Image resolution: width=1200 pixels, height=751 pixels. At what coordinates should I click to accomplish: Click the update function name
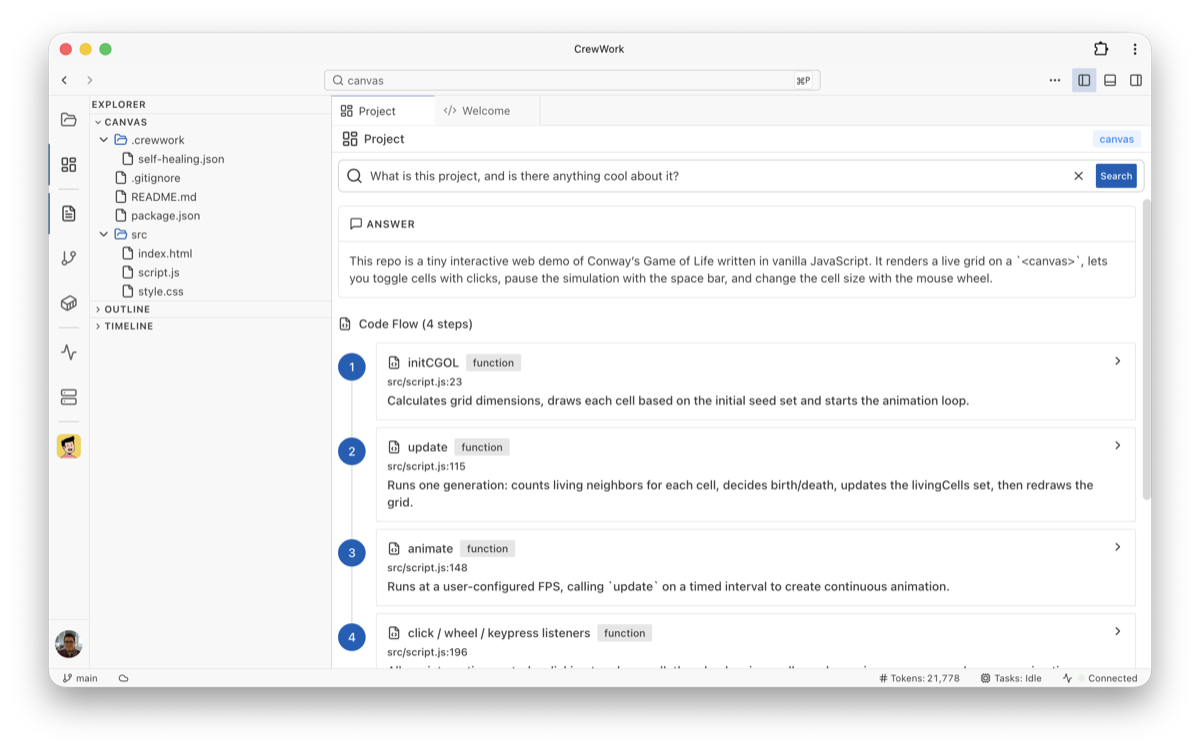[427, 447]
